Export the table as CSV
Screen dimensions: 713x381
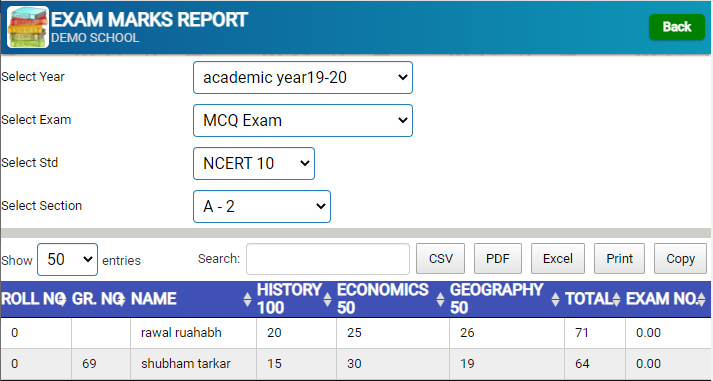click(441, 259)
